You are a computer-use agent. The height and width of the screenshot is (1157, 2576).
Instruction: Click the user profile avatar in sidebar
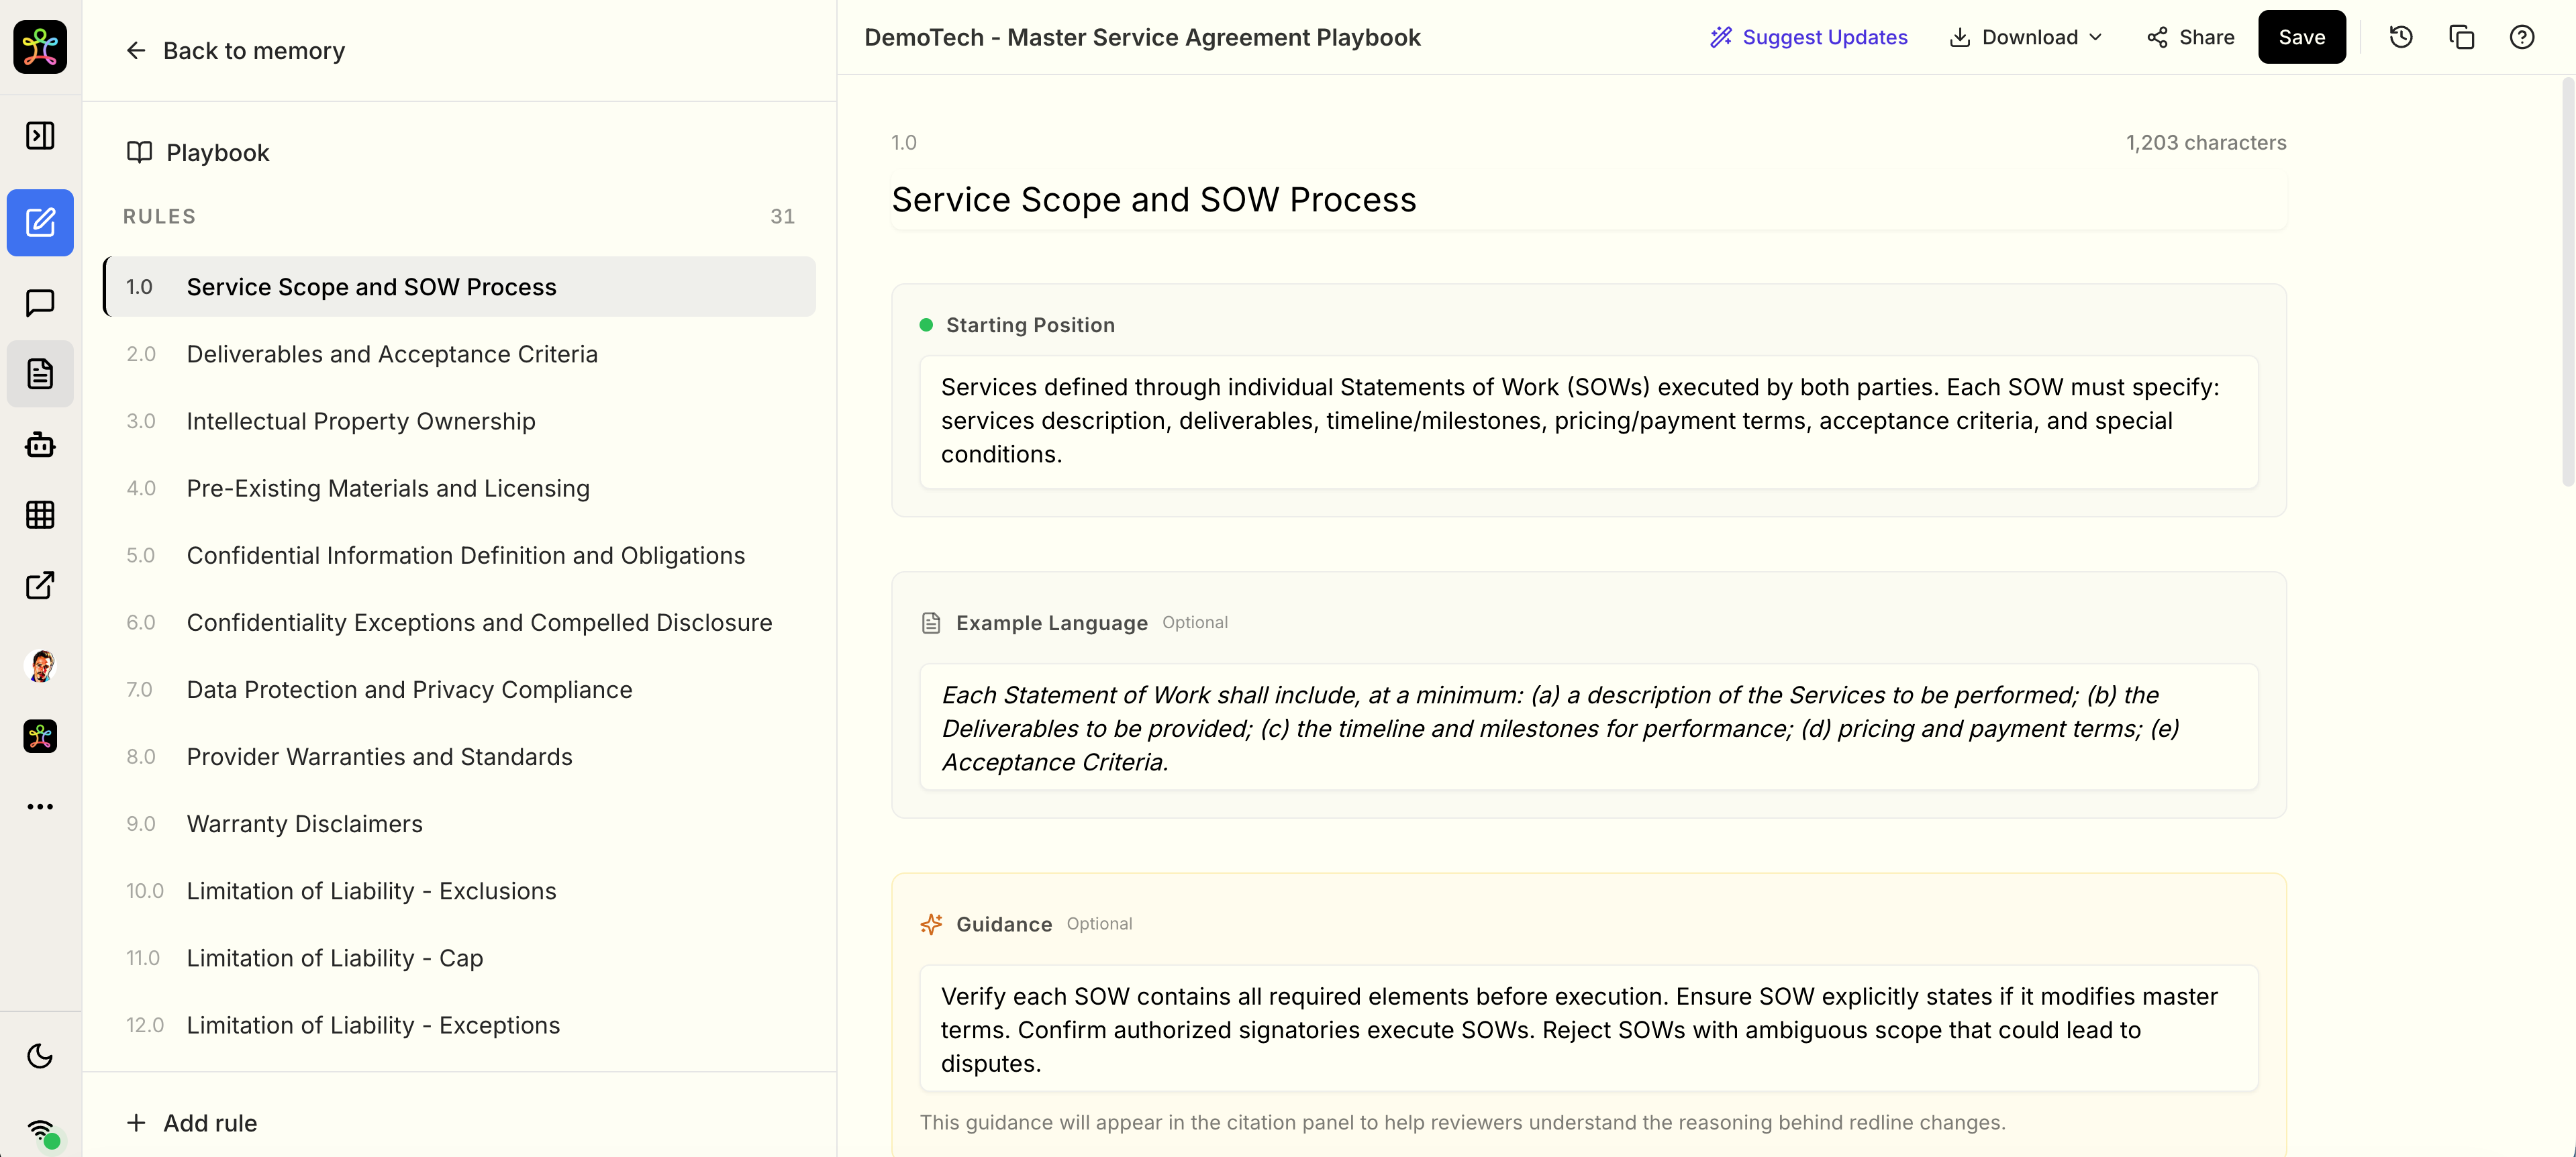click(x=40, y=666)
